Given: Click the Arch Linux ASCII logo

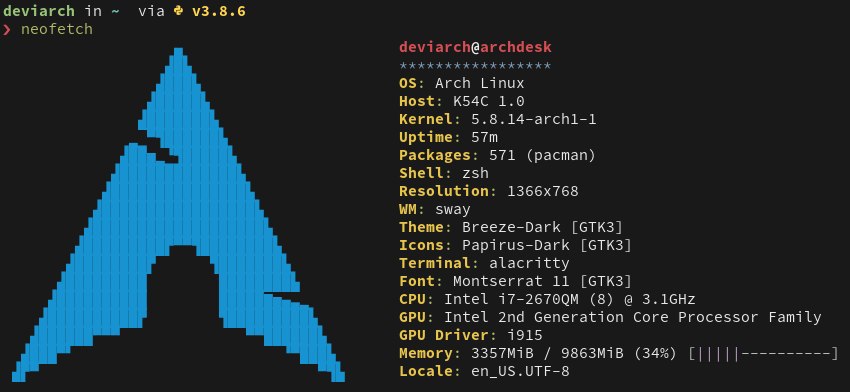Looking at the screenshot, I should pos(178,215).
